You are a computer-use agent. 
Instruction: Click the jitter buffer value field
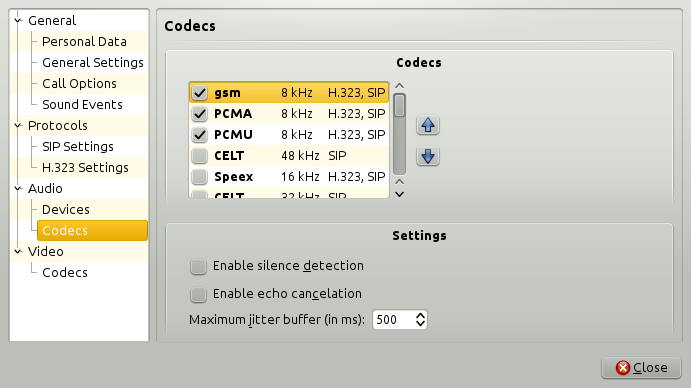pos(394,320)
